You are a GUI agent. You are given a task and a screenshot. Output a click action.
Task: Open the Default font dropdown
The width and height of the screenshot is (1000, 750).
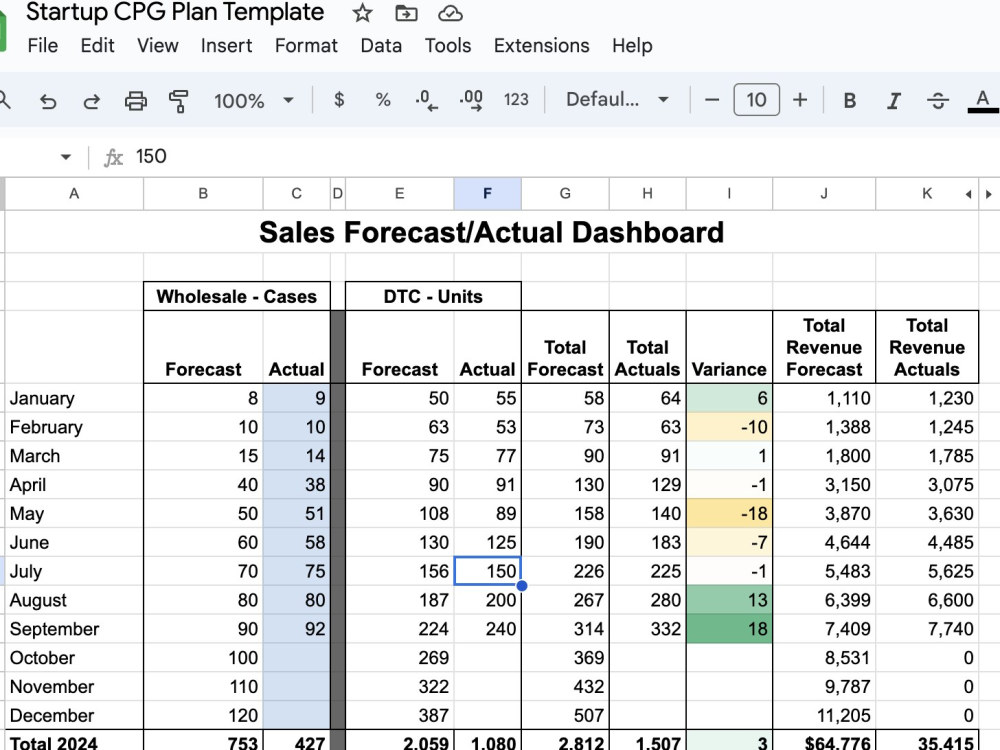(617, 99)
